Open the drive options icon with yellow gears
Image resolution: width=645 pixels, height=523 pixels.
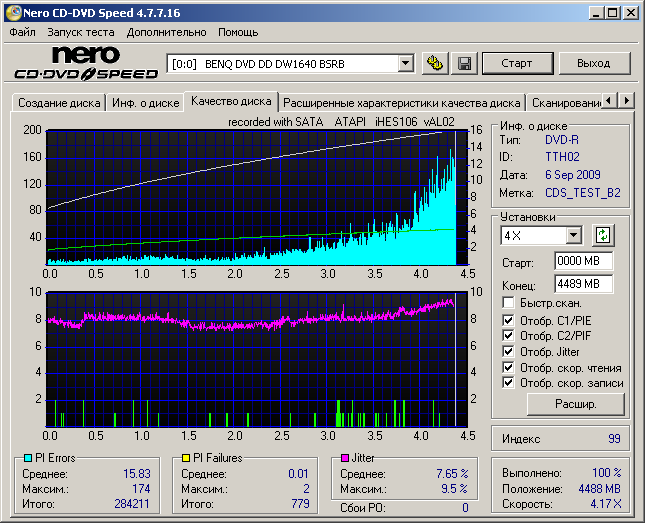(435, 63)
